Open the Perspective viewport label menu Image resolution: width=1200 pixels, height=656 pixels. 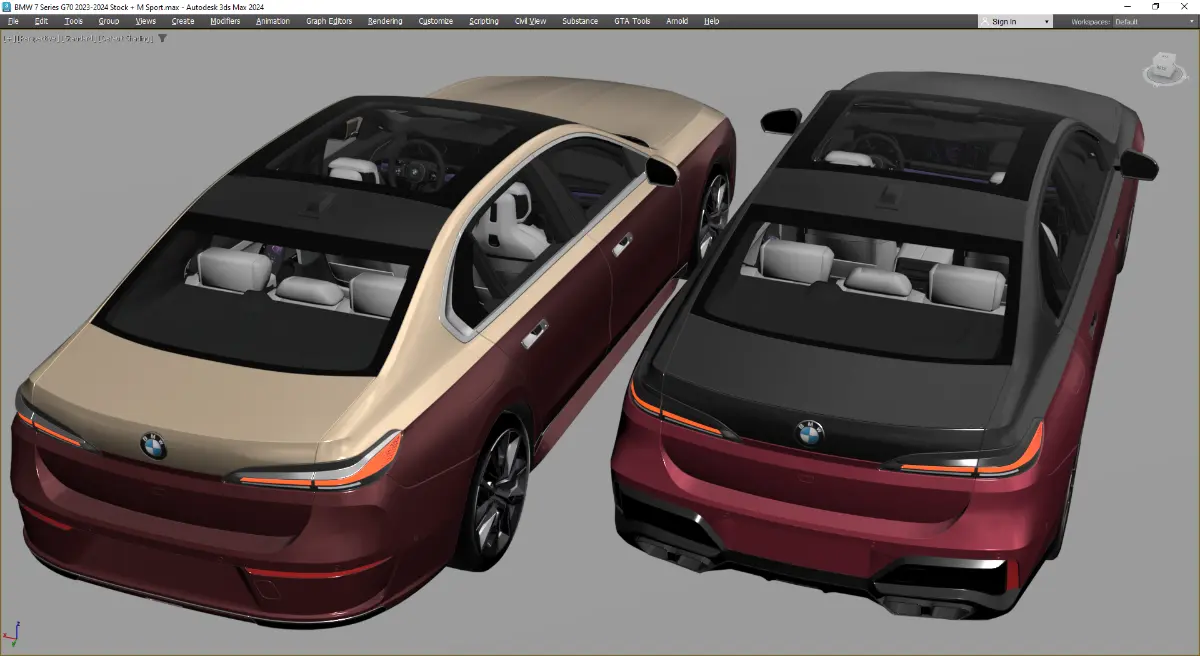click(x=38, y=38)
